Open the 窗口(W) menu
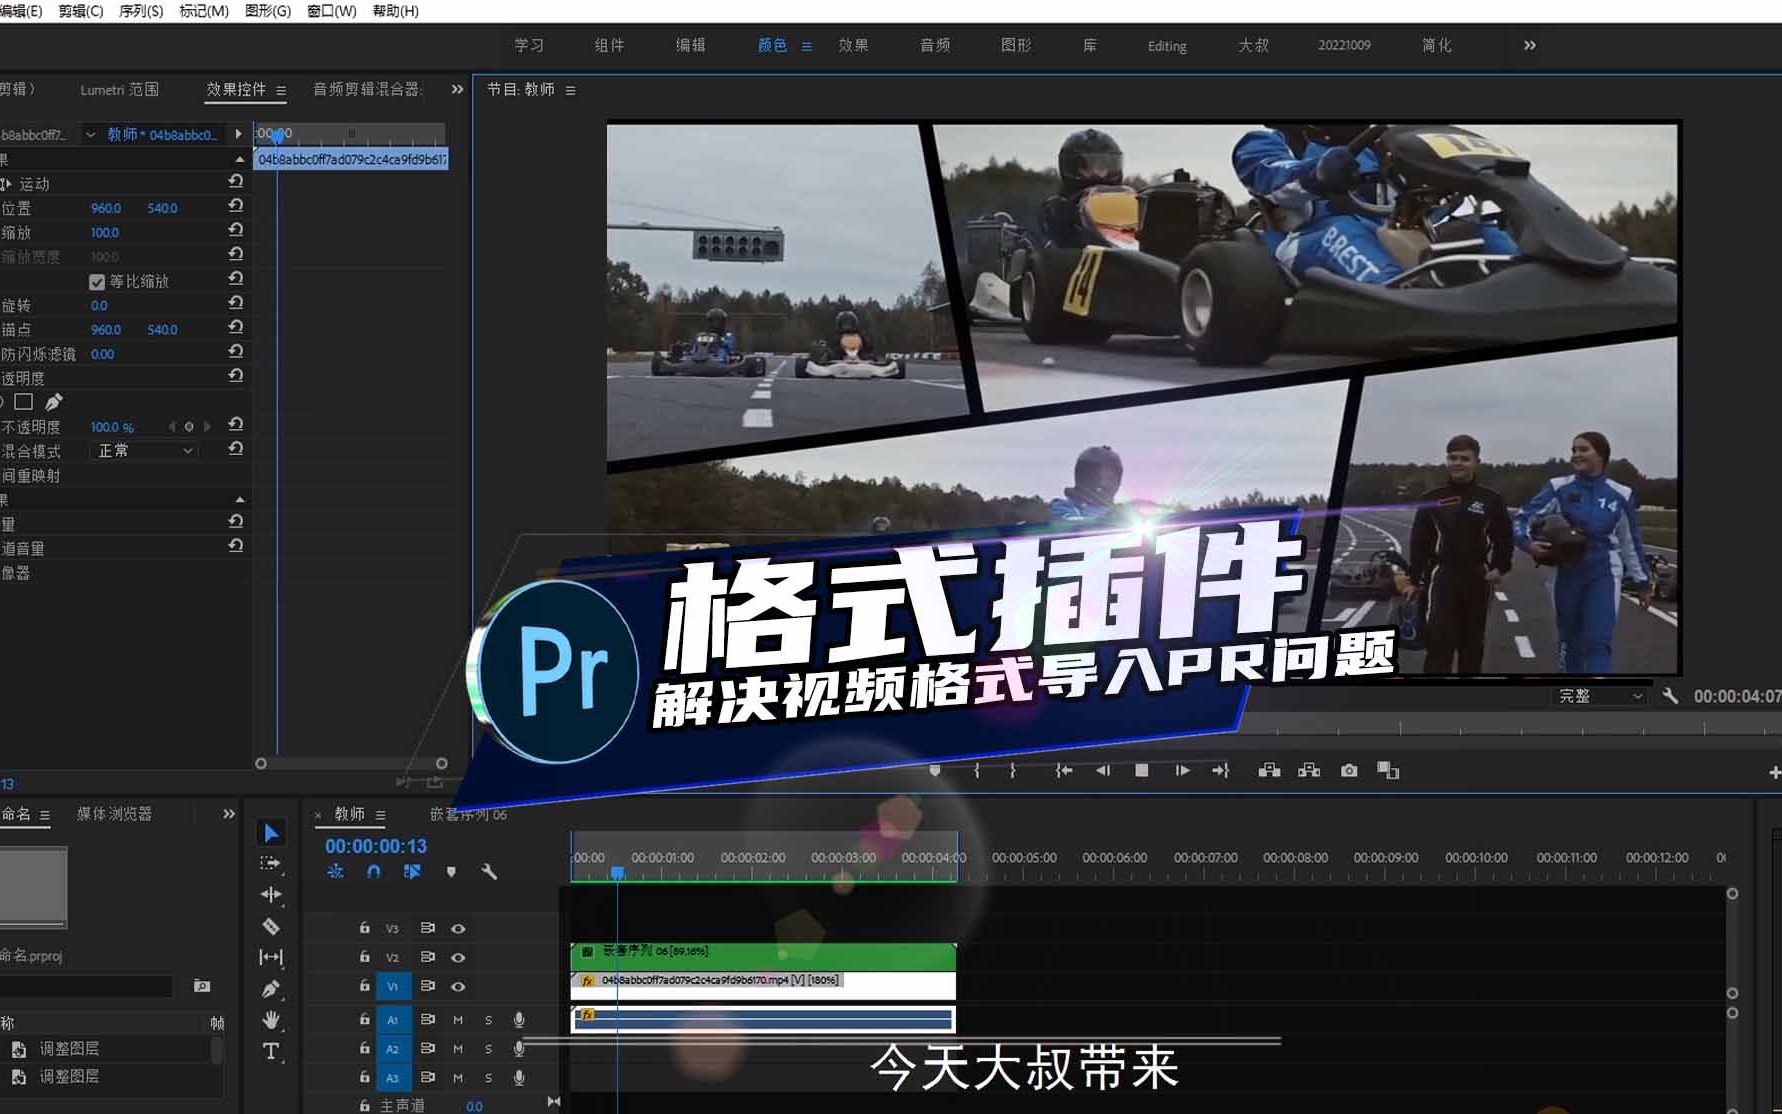This screenshot has height=1114, width=1782. (330, 11)
